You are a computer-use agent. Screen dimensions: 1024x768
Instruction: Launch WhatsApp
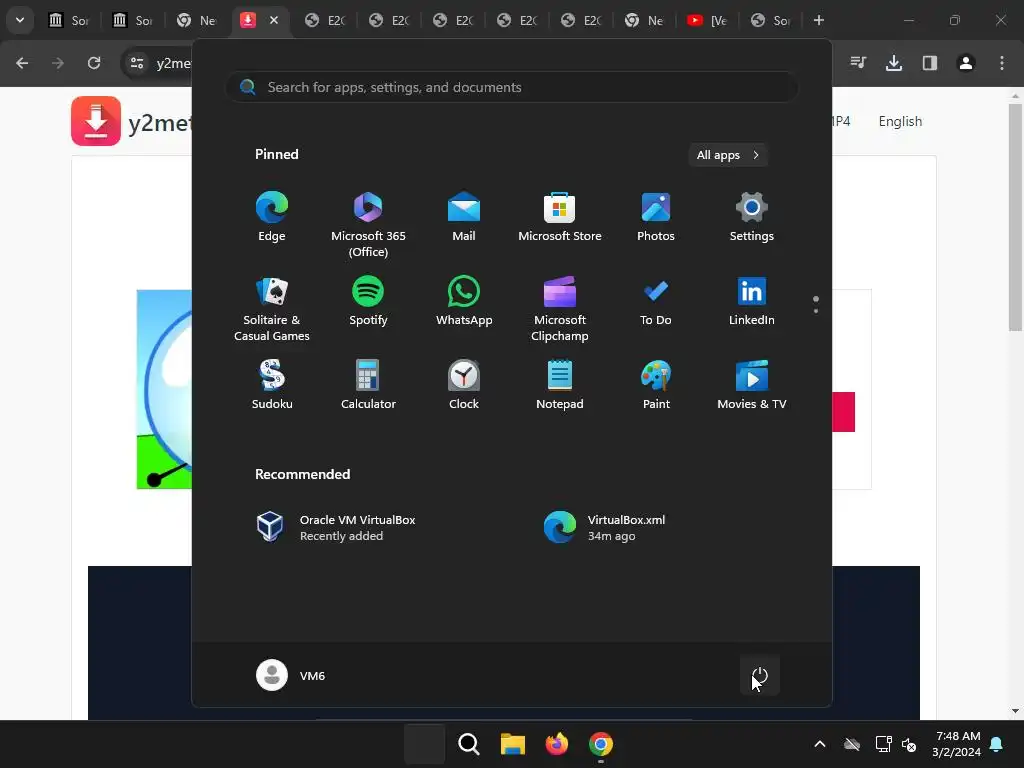(464, 301)
